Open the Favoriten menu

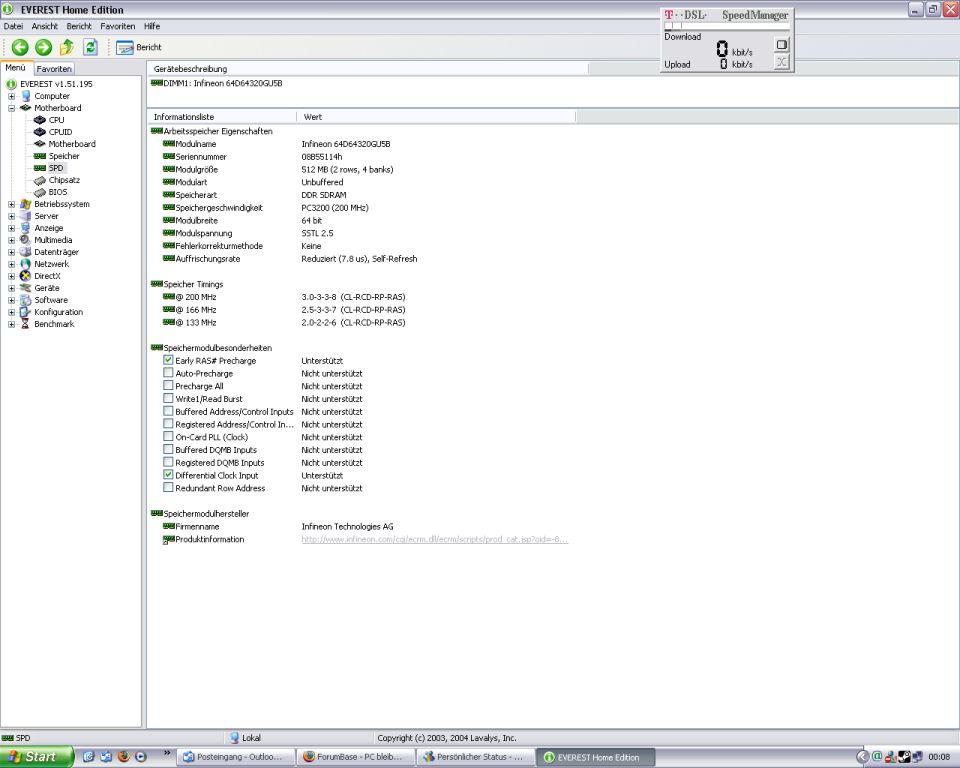118,26
